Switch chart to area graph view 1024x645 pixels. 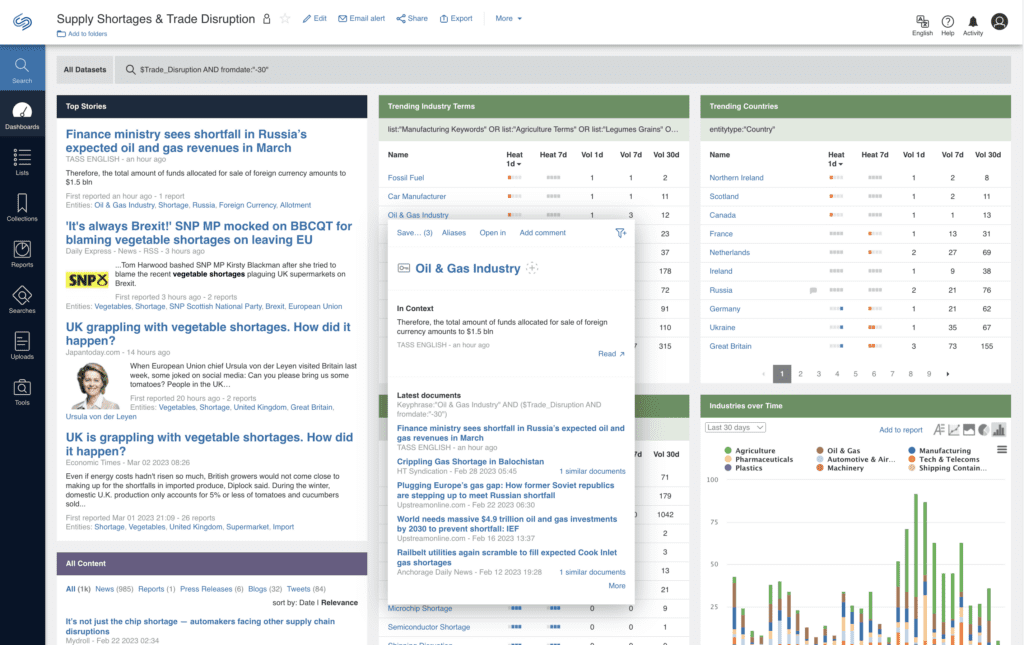pos(969,430)
